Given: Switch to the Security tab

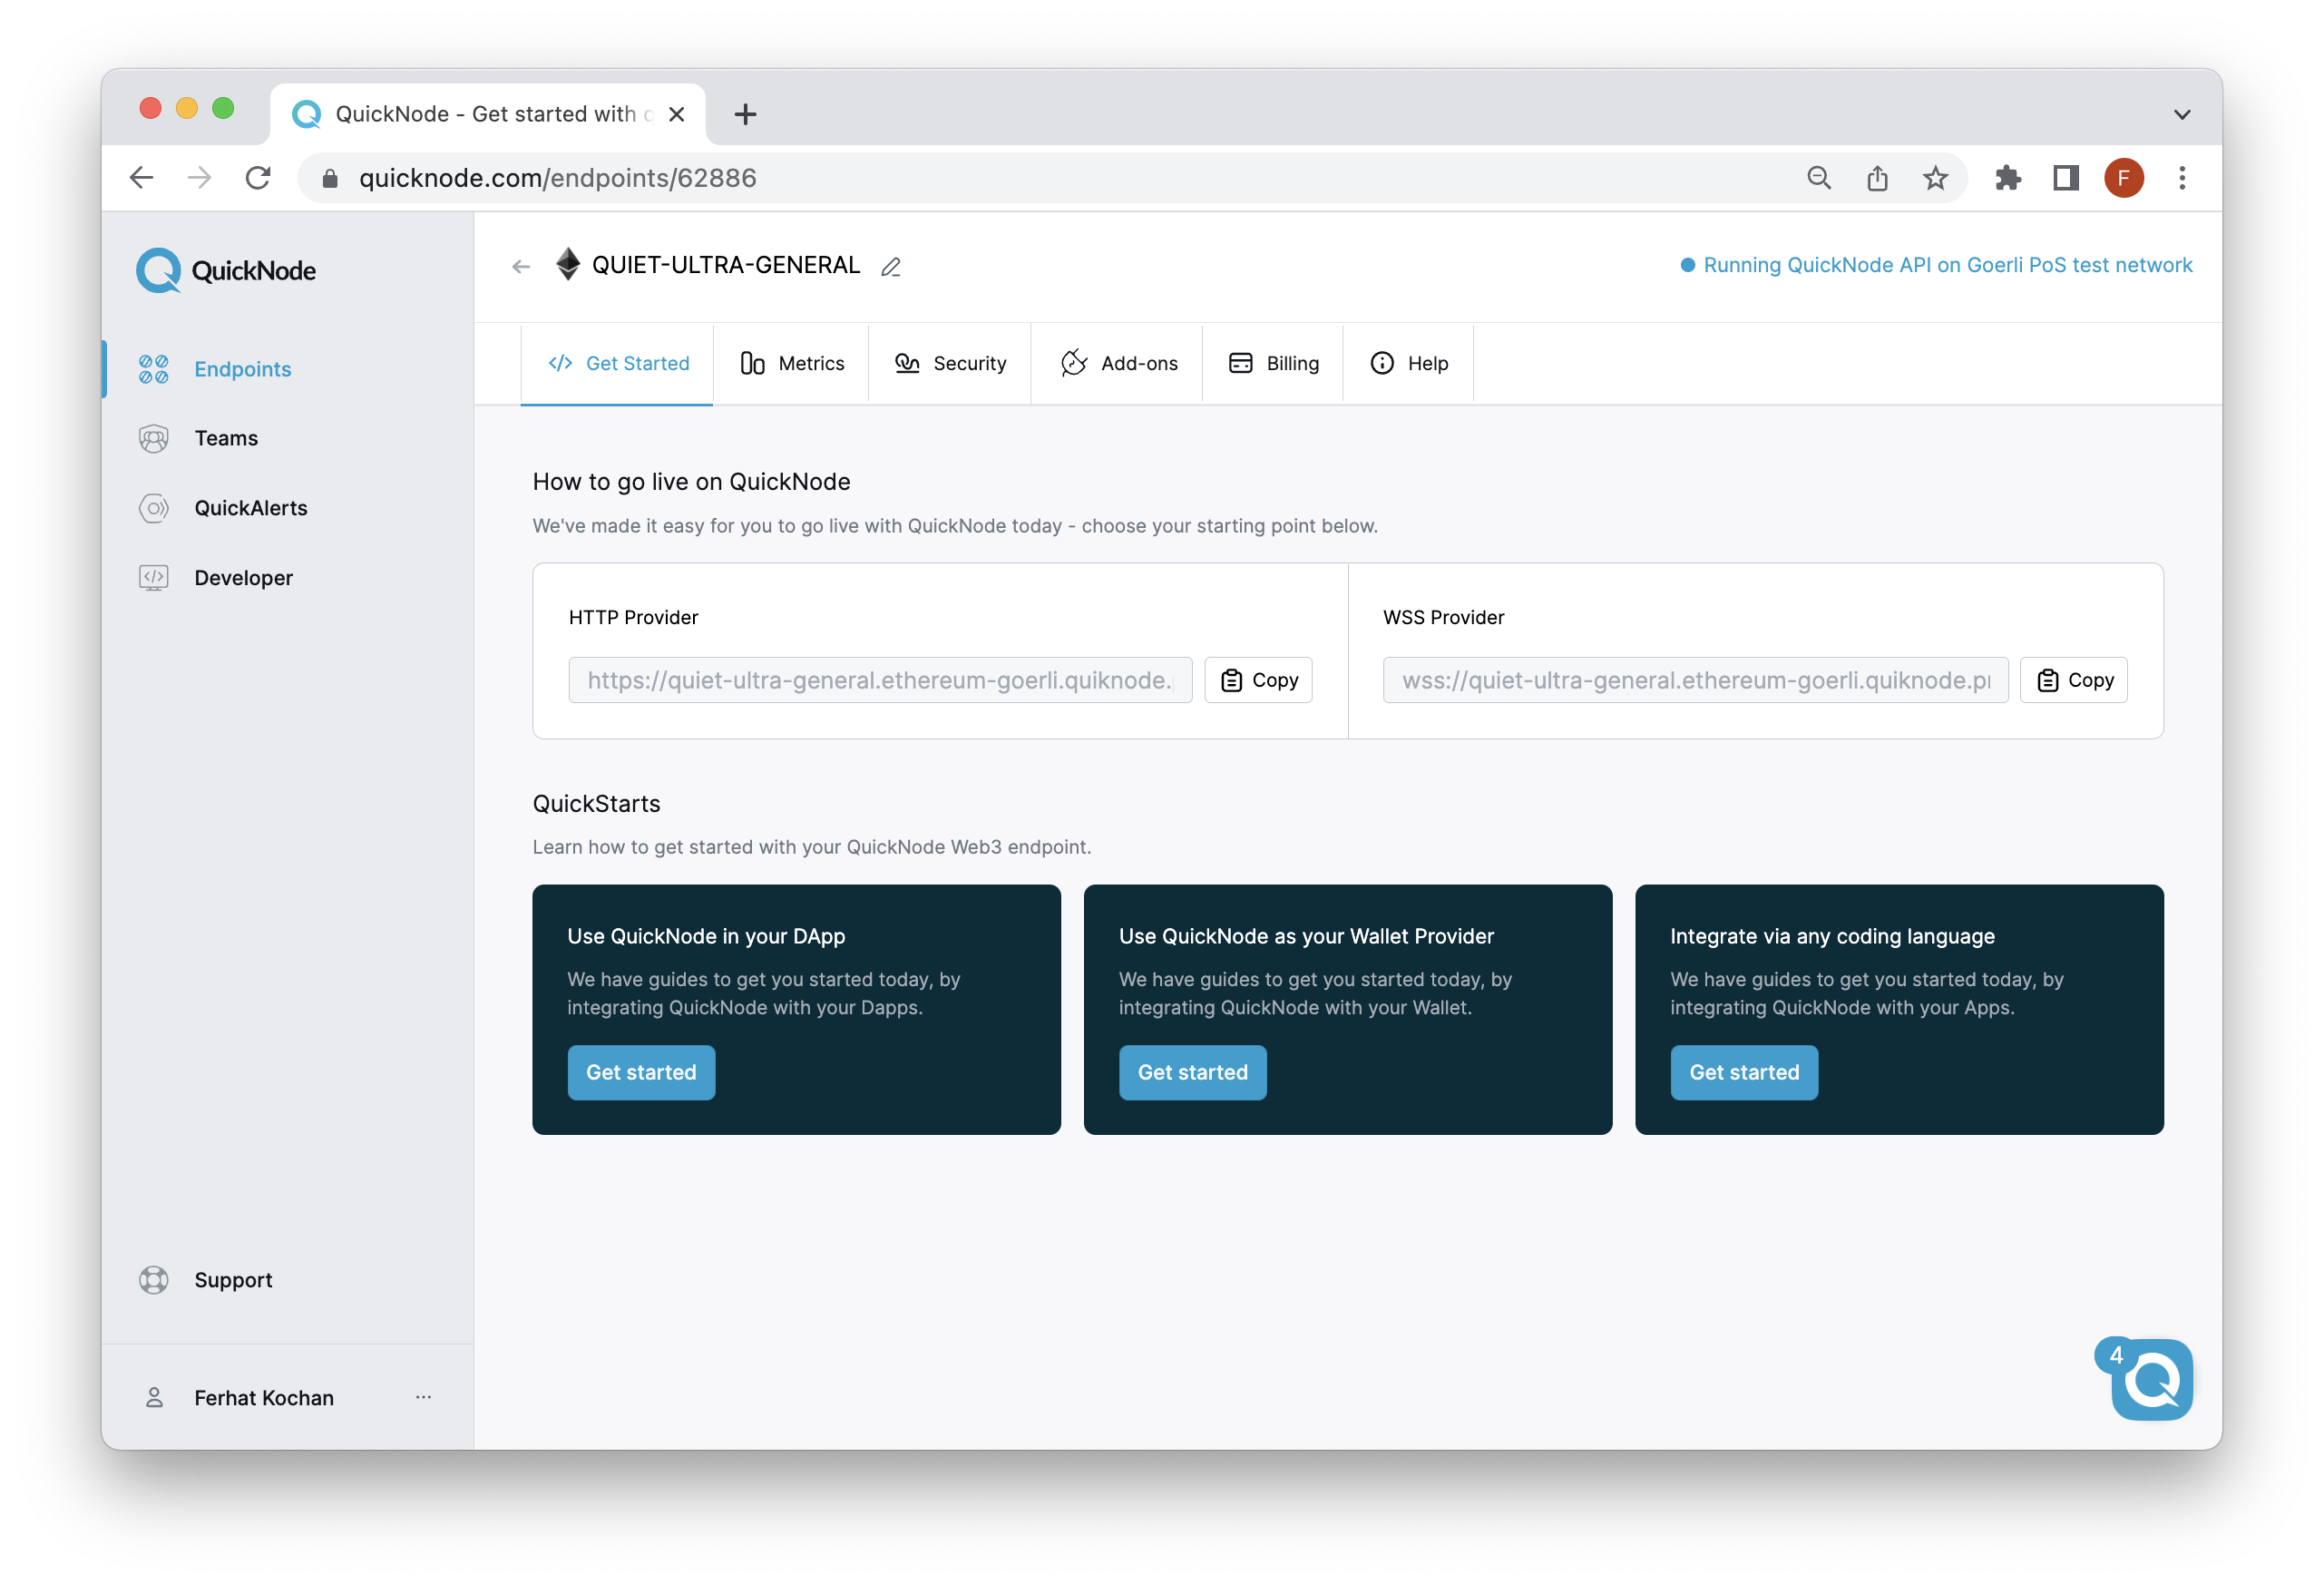Looking at the screenshot, I should (x=950, y=363).
